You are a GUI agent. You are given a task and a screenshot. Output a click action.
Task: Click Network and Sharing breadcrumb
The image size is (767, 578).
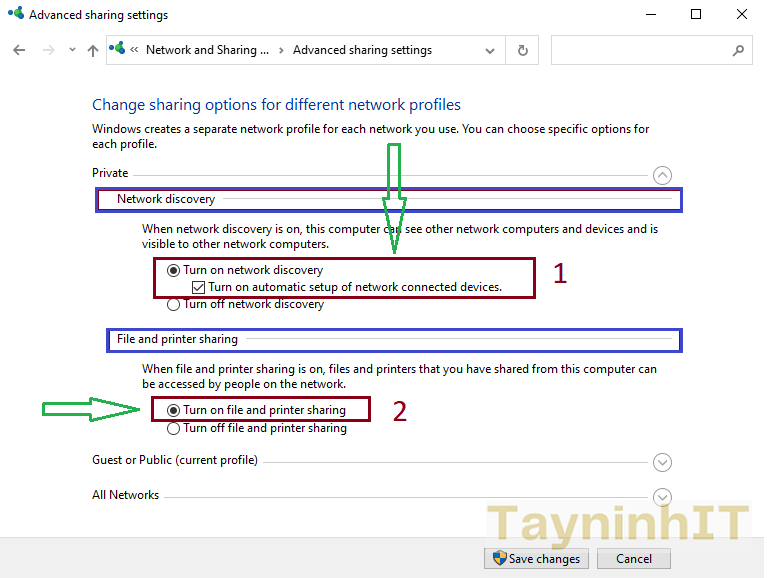207,50
